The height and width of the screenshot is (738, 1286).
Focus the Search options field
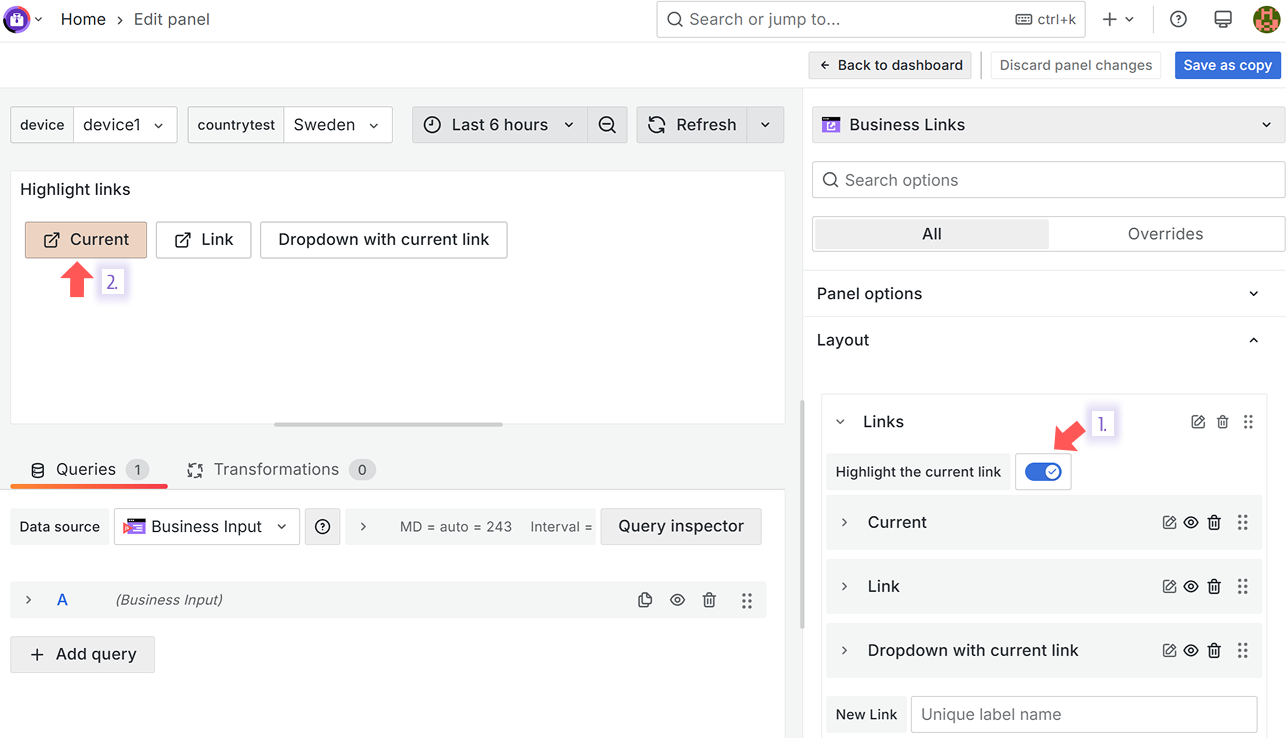1048,180
